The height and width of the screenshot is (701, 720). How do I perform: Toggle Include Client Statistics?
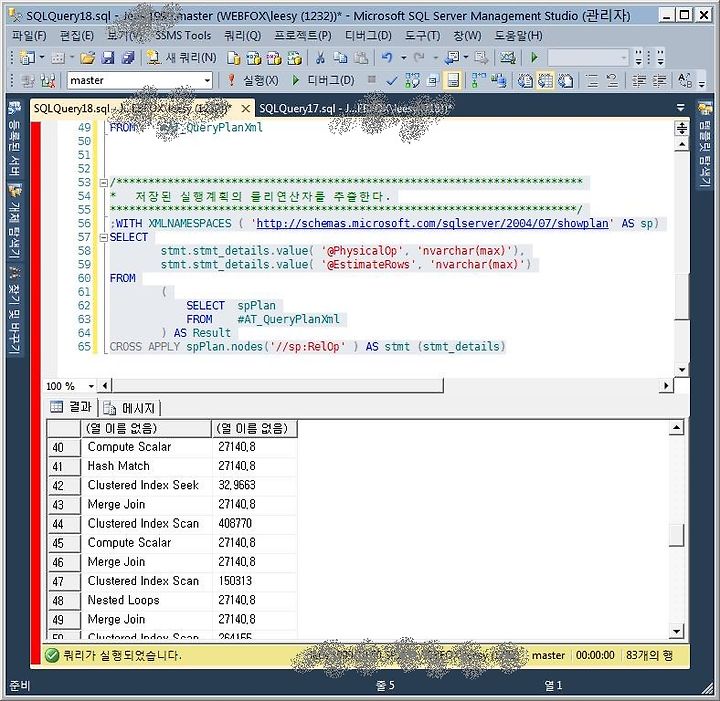(x=498, y=81)
